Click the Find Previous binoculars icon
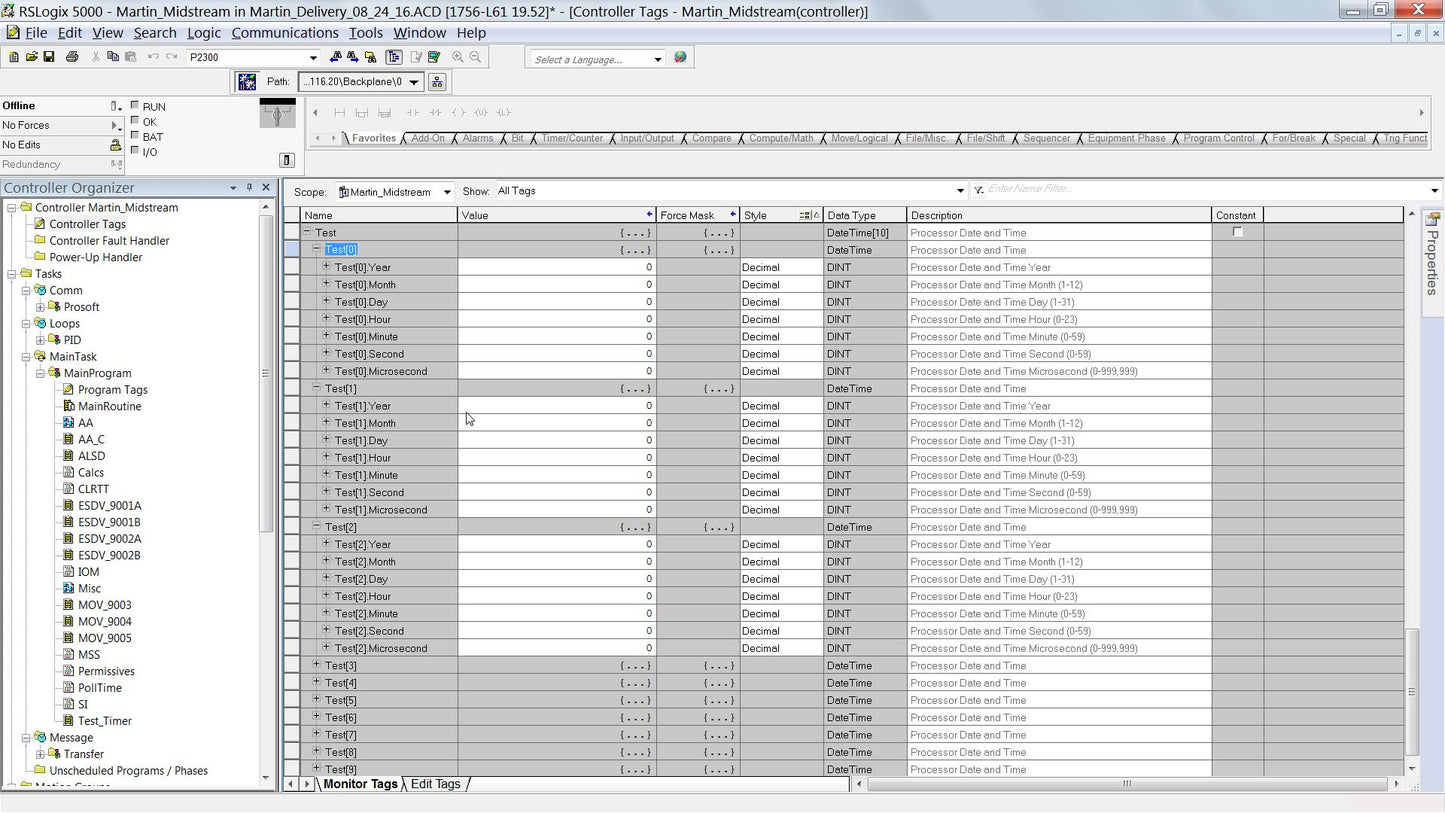 336,57
